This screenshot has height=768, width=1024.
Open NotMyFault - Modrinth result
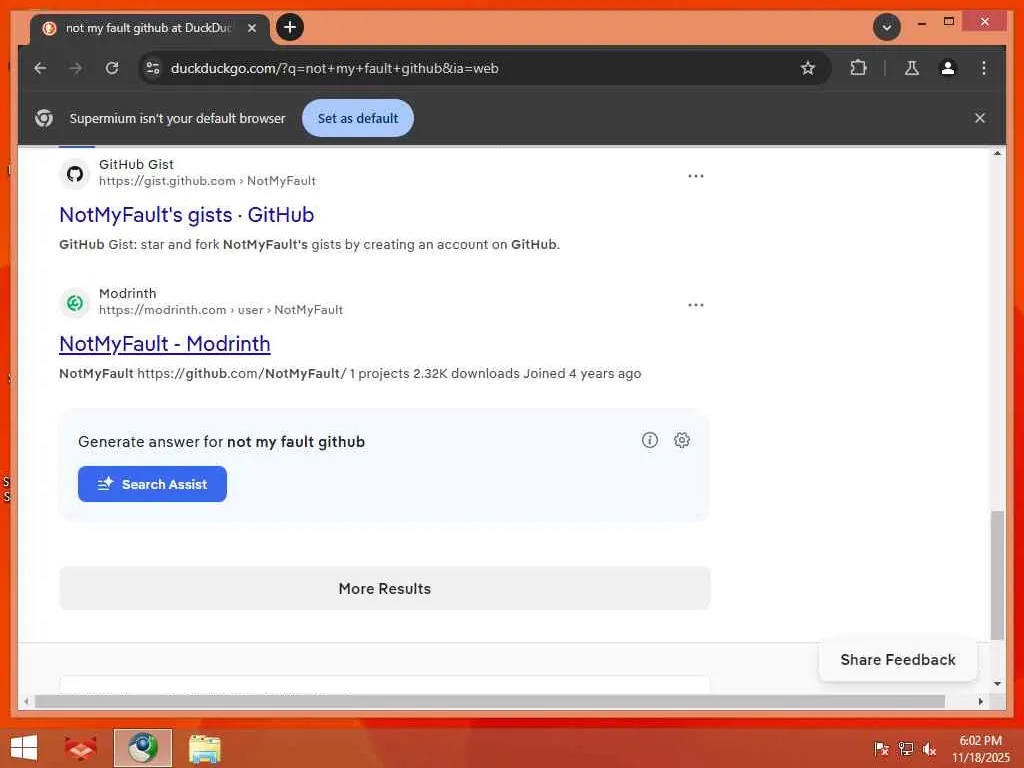click(x=165, y=344)
